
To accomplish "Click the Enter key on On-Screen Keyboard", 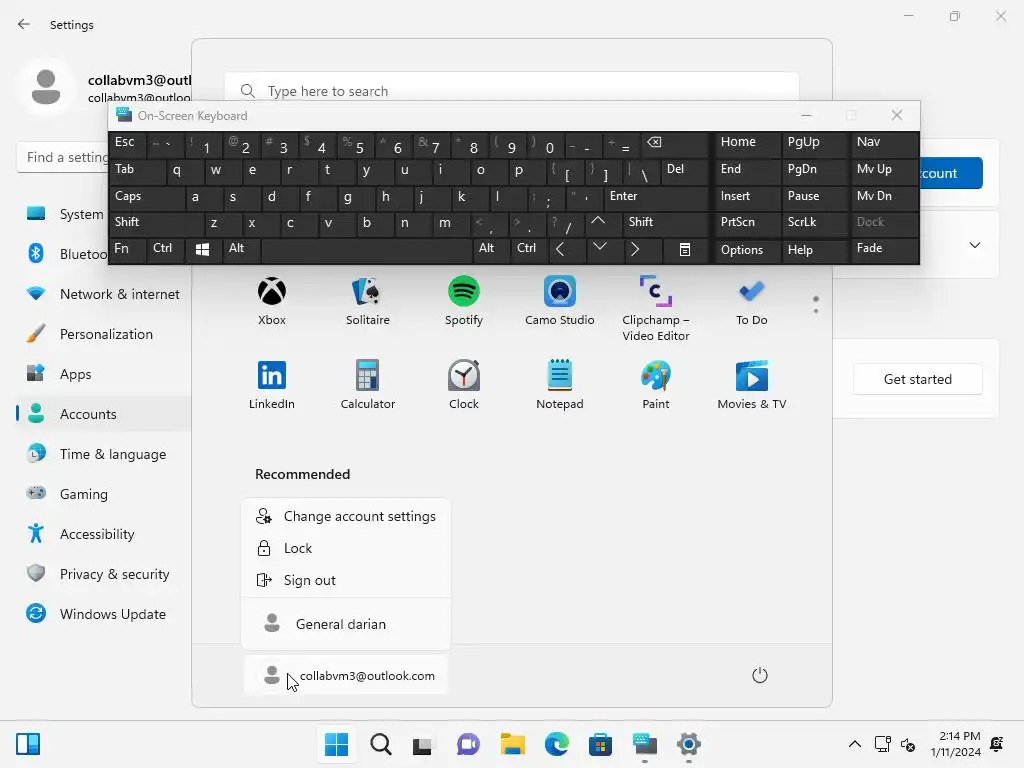I will 656,197.
